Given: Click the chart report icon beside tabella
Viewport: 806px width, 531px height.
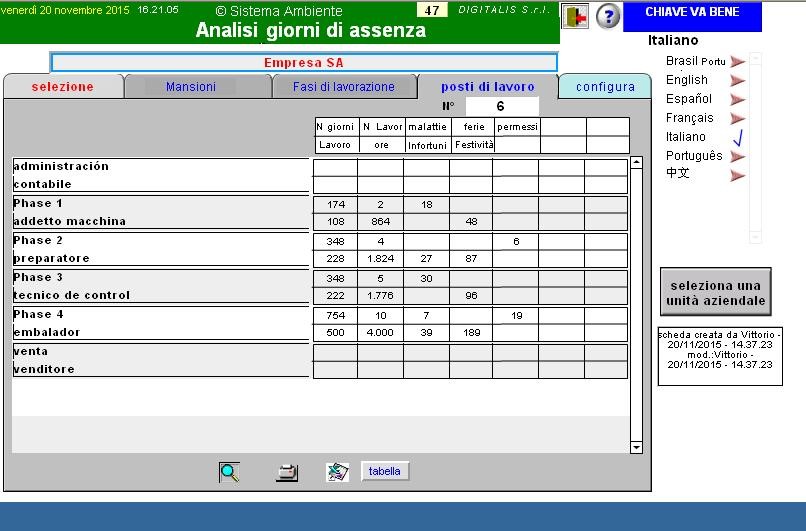Looking at the screenshot, I should [338, 472].
